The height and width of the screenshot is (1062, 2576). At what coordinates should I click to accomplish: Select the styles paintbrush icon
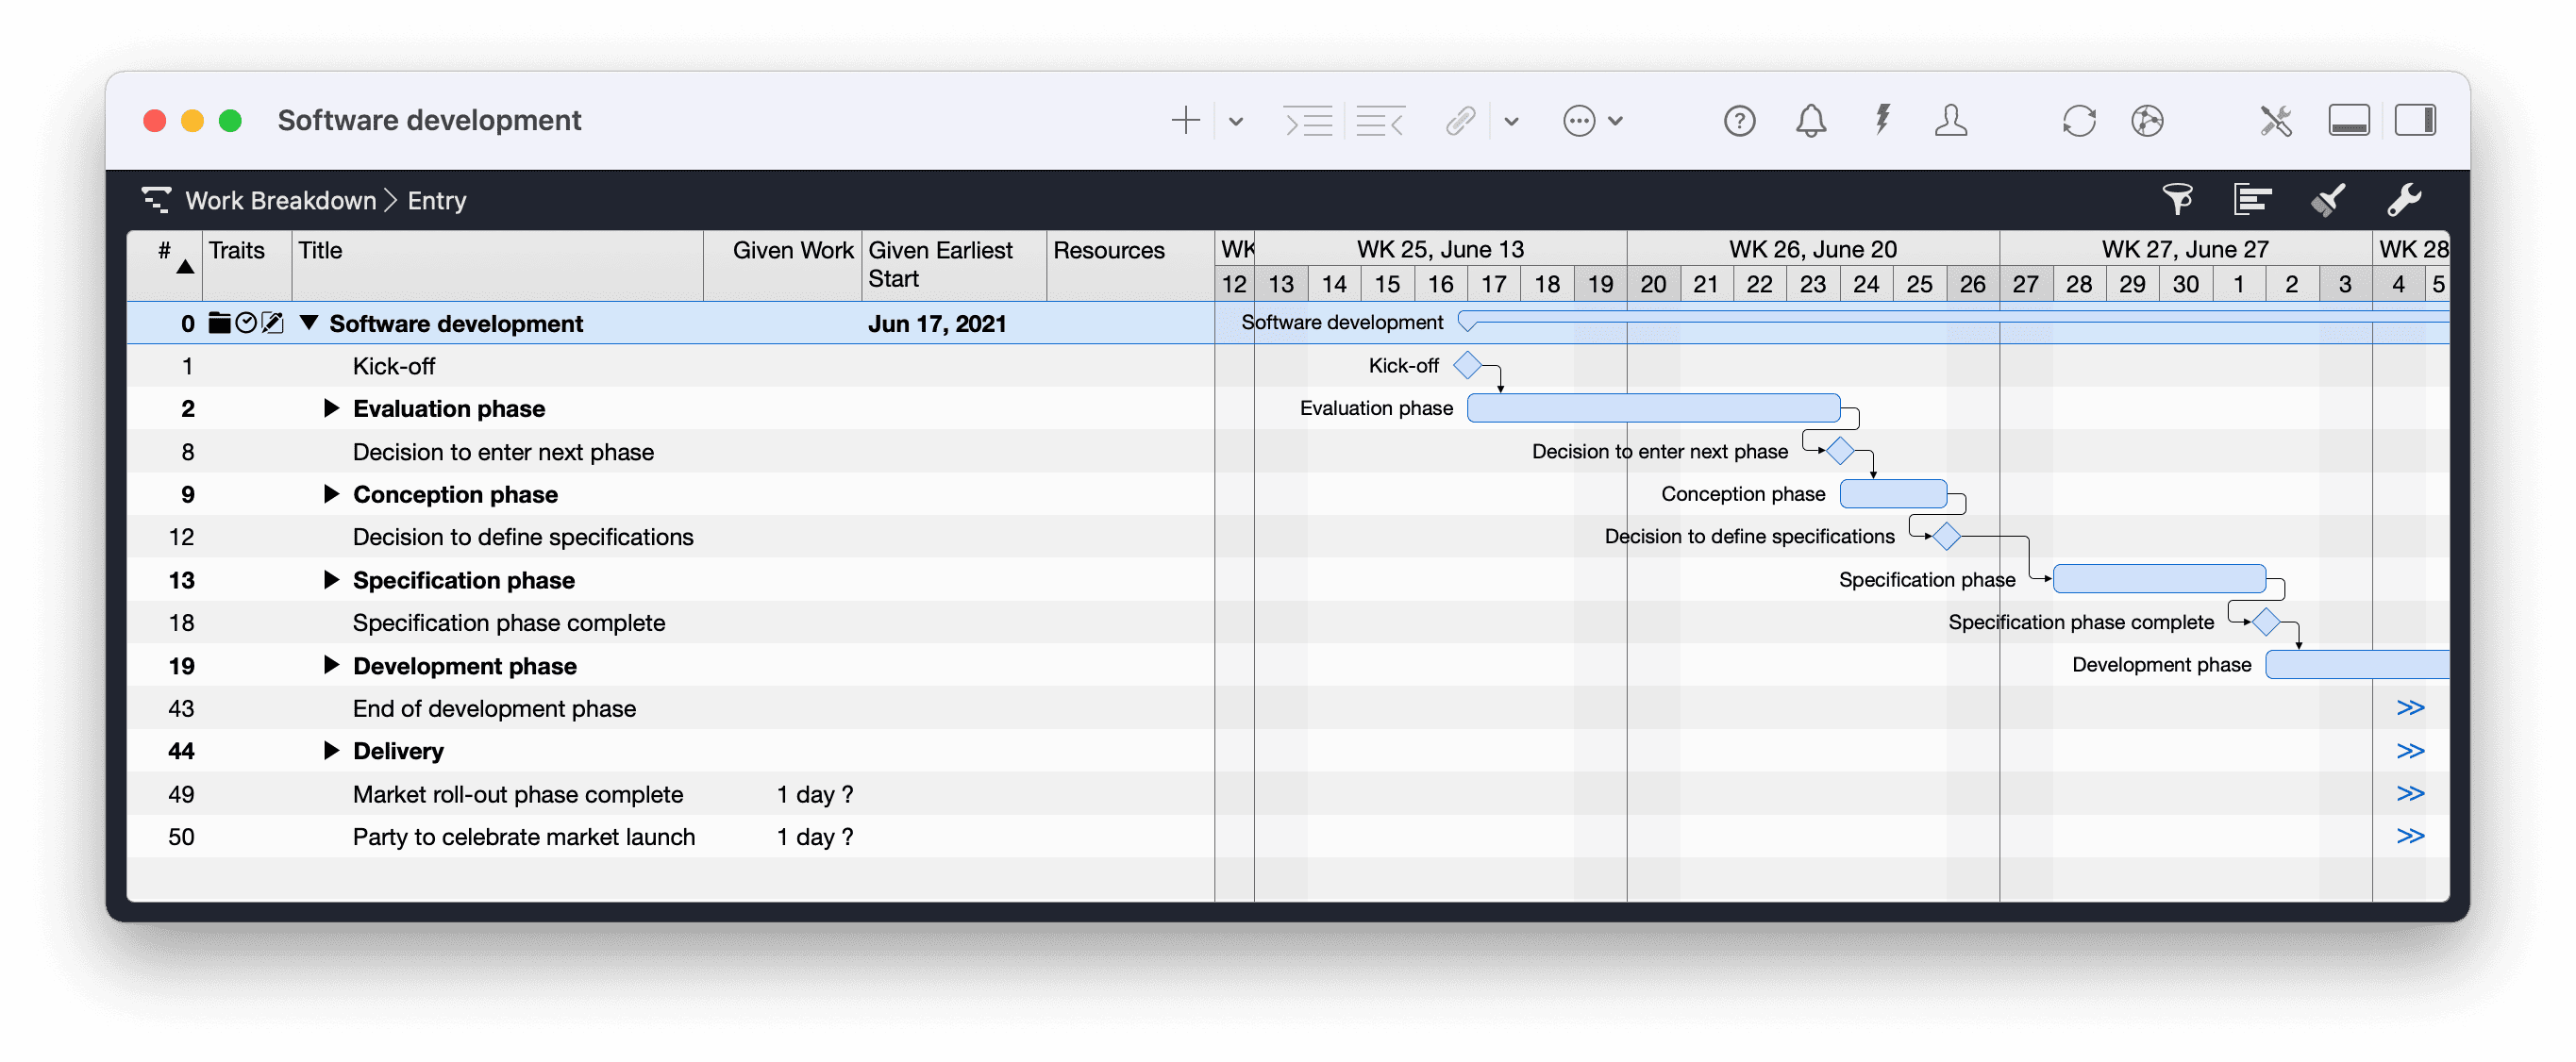click(2327, 199)
